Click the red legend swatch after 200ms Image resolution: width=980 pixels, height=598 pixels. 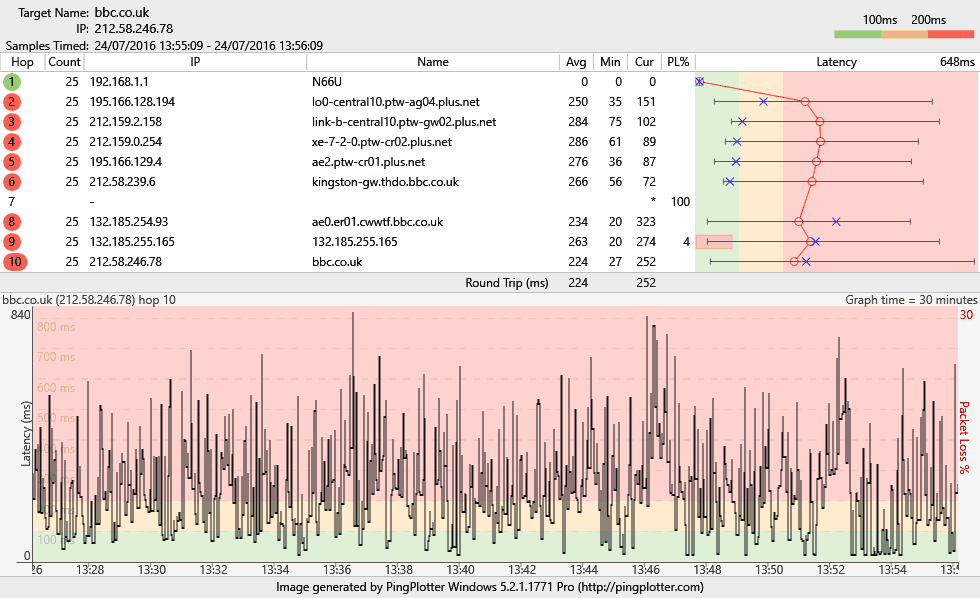pyautogui.click(x=951, y=34)
